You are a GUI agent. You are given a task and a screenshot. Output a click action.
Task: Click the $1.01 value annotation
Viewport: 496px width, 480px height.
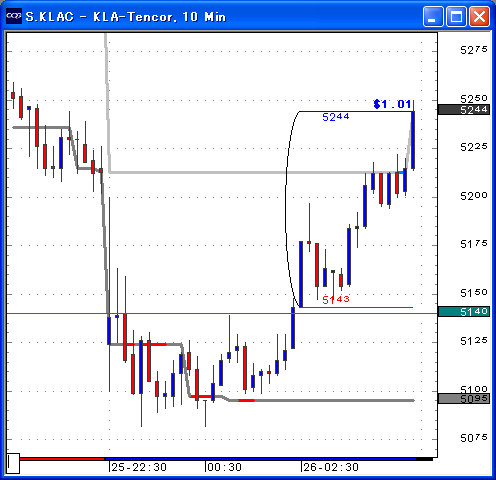click(392, 104)
